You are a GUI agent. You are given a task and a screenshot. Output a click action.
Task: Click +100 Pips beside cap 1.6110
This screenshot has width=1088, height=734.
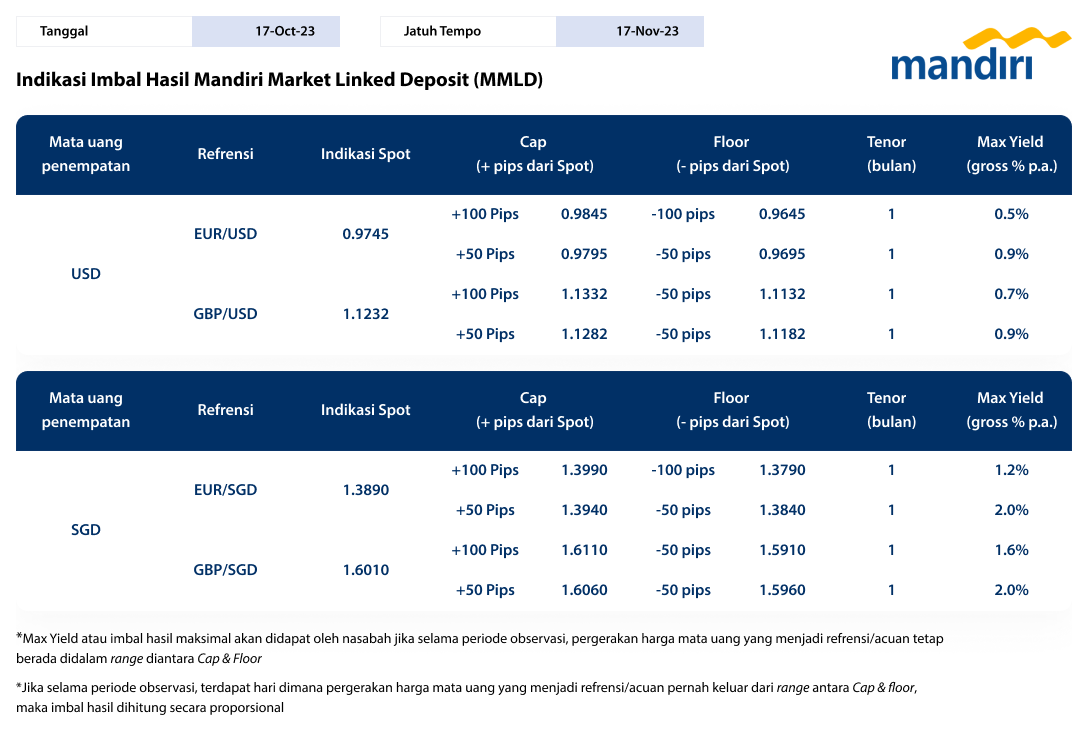pyautogui.click(x=485, y=551)
